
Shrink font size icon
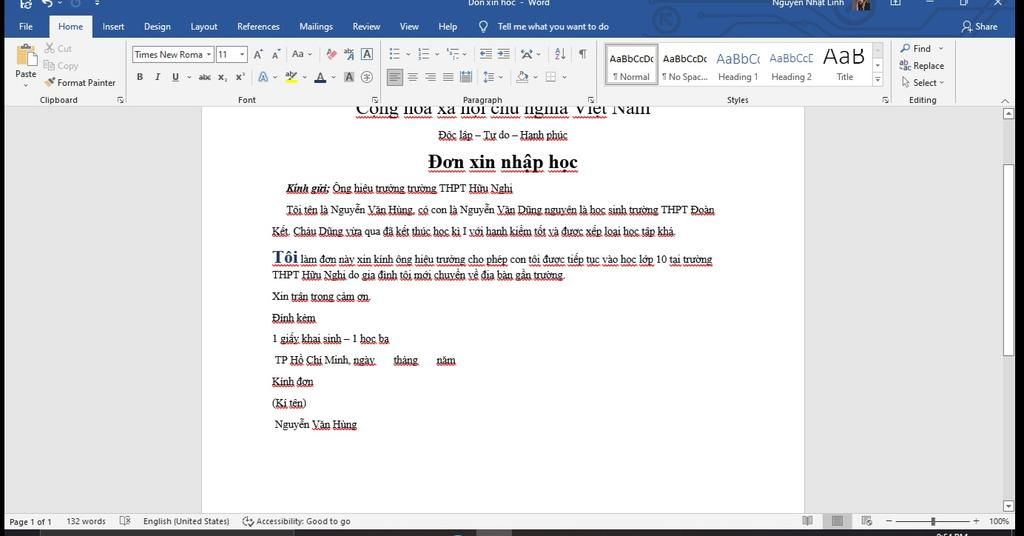point(276,54)
